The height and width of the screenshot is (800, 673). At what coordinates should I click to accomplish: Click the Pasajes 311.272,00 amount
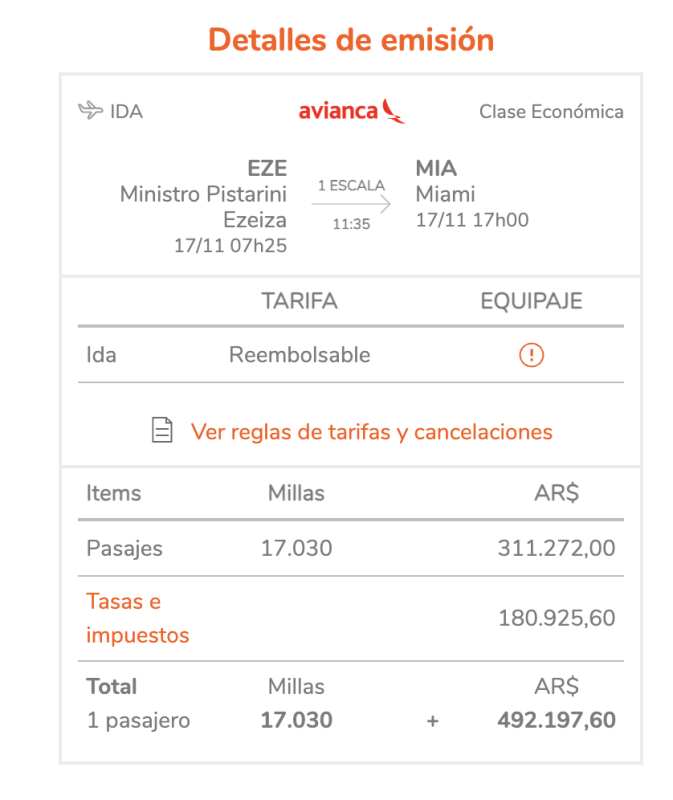[556, 548]
